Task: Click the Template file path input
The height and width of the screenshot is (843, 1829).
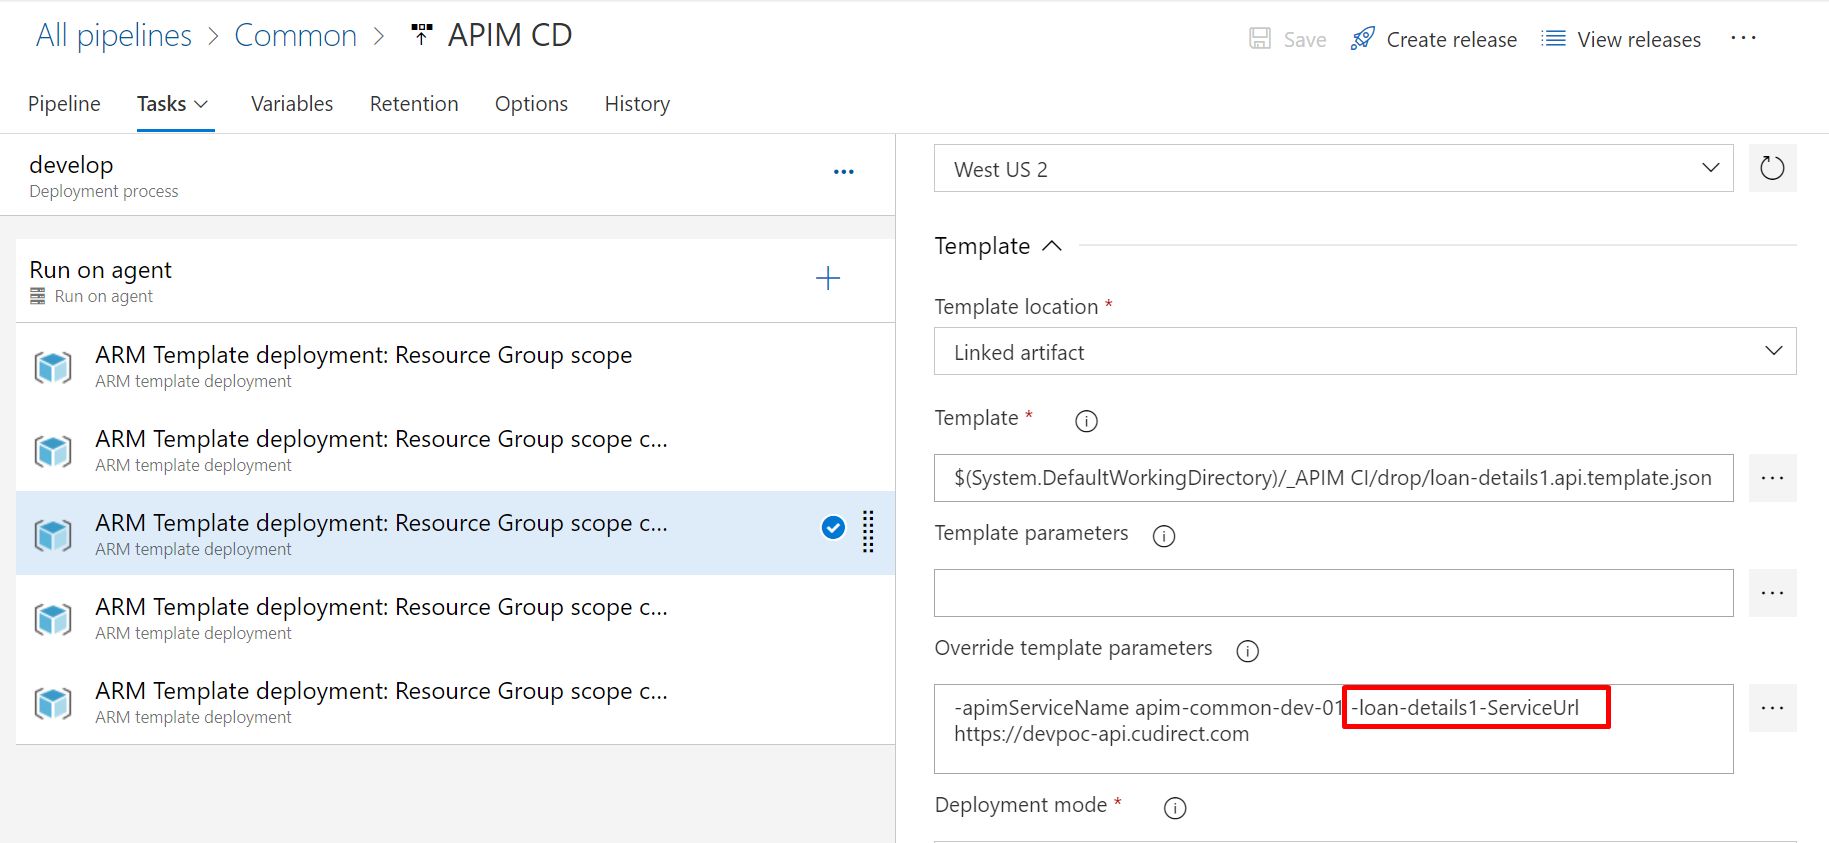Action: pyautogui.click(x=1334, y=478)
